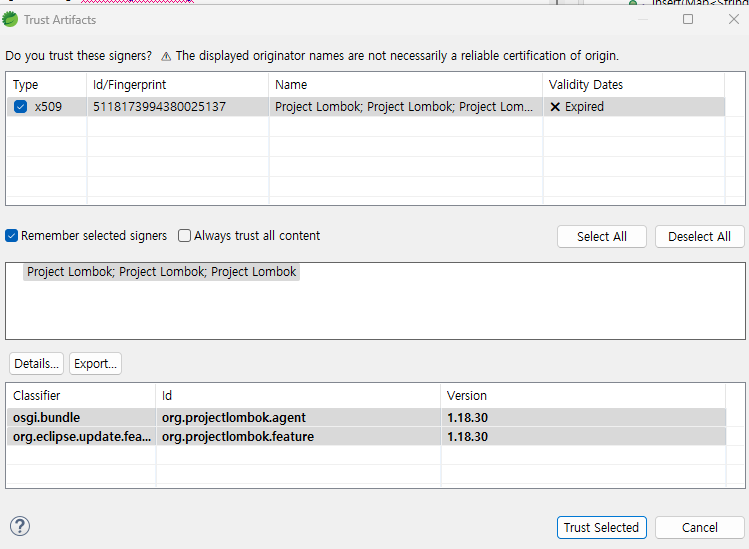The width and height of the screenshot is (749, 549).
Task: Click the Id column header in artifacts table
Action: 298,396
